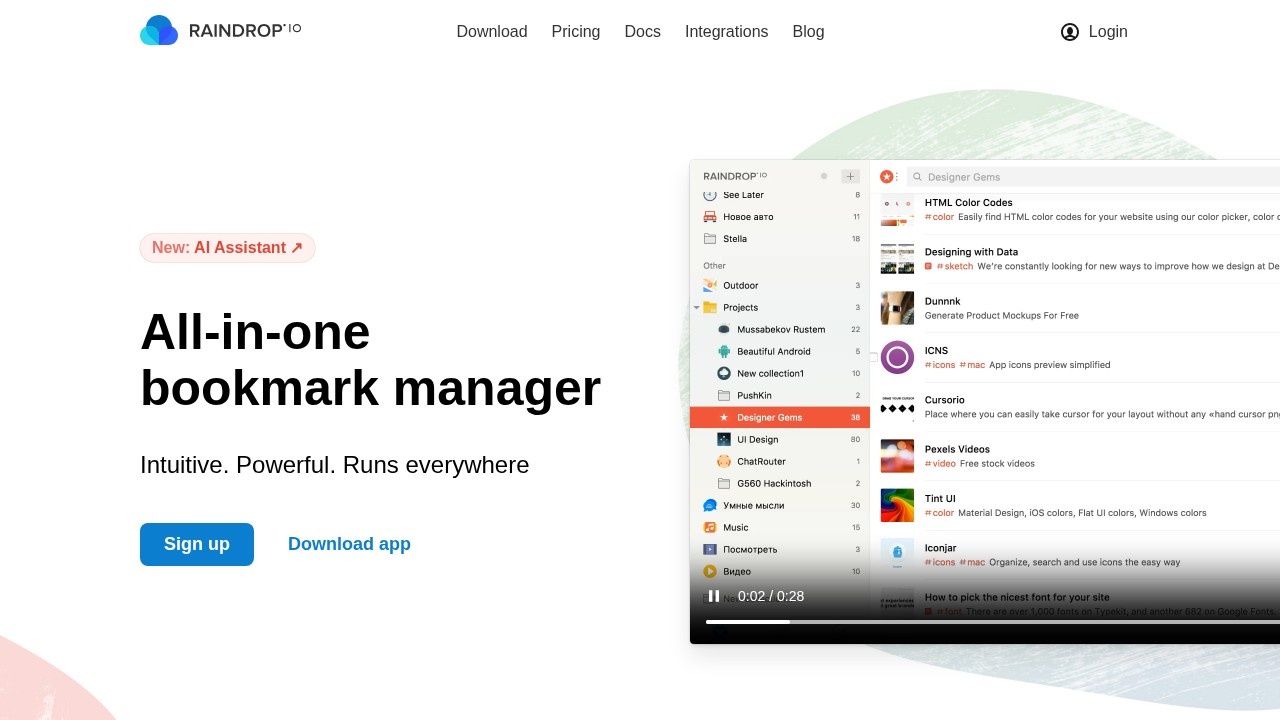This screenshot has width=1280, height=720.
Task: Click the Beautiful Android robot icon
Action: (724, 352)
